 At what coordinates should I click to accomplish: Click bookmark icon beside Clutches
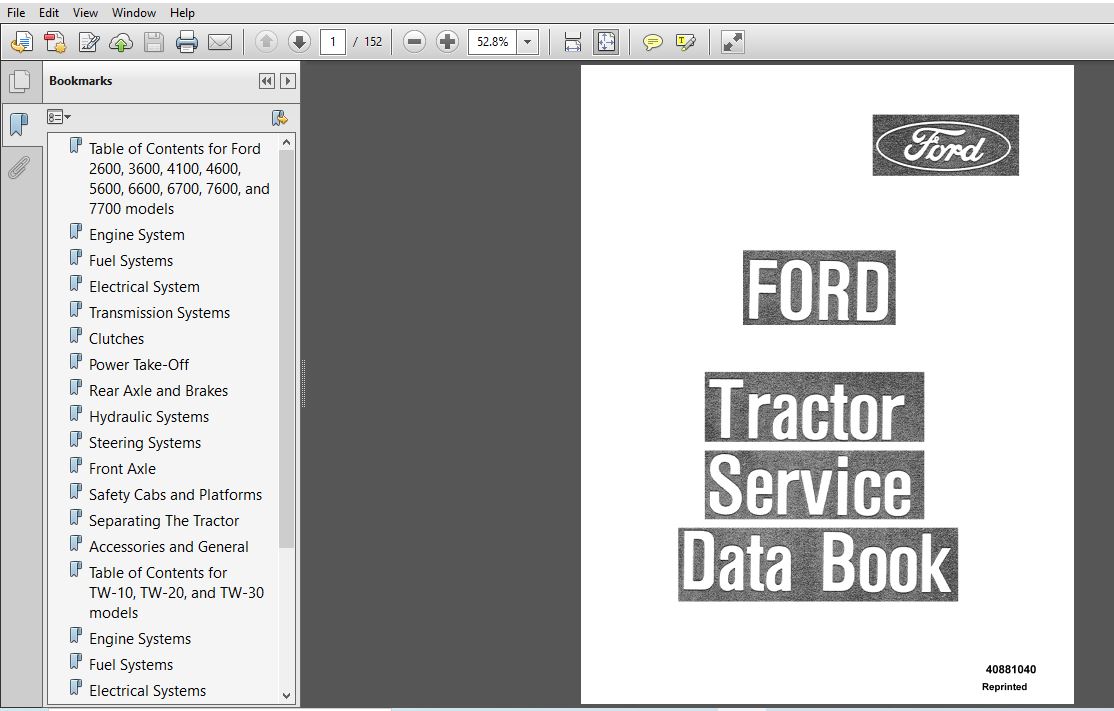76,335
